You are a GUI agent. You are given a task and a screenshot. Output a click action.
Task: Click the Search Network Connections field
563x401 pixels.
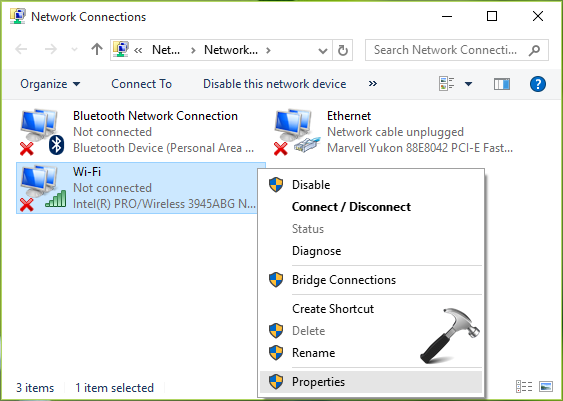click(457, 50)
